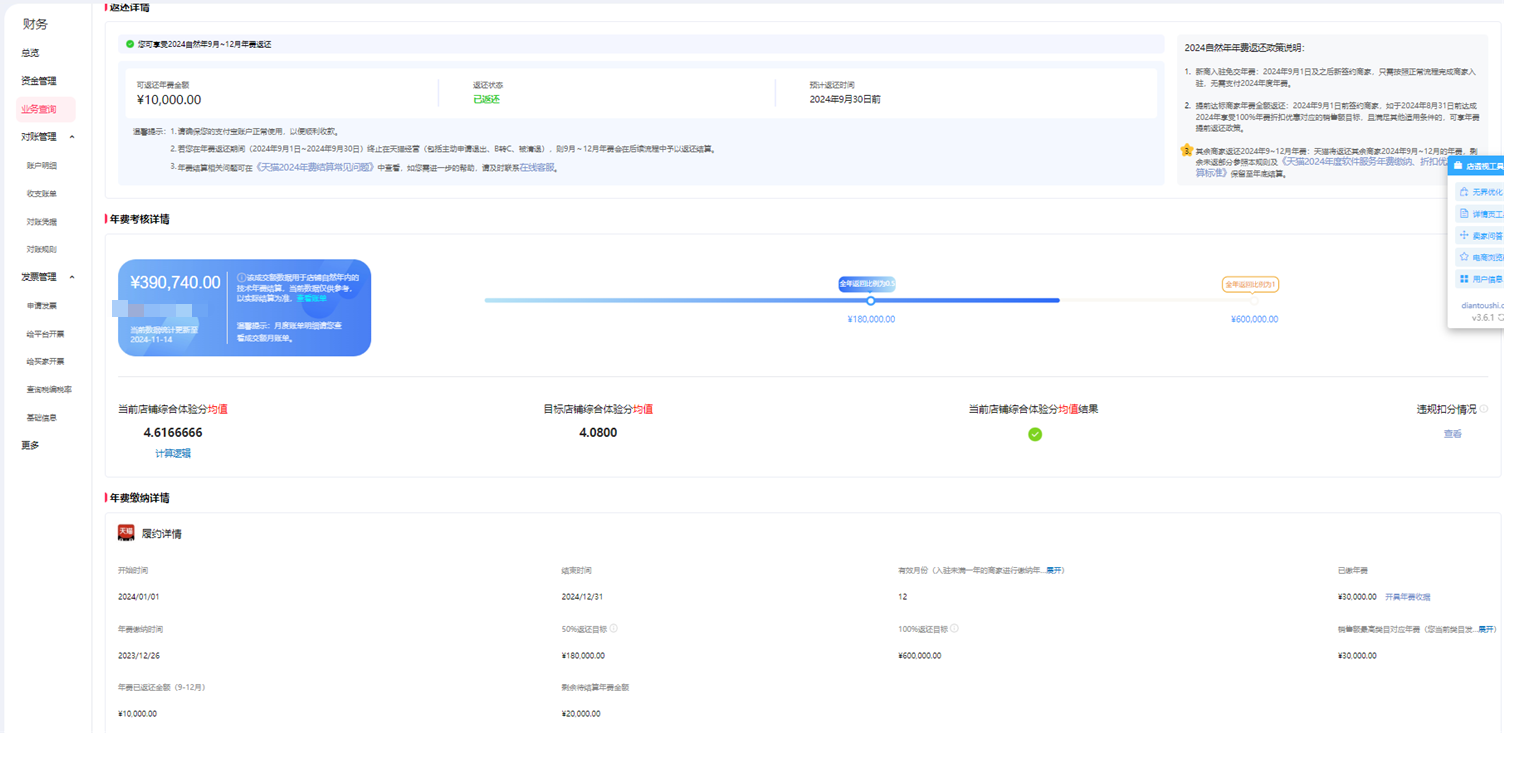Expand the 销售额最高类目对应年费 description
Screen dimensions: 1519x763
[1487, 629]
